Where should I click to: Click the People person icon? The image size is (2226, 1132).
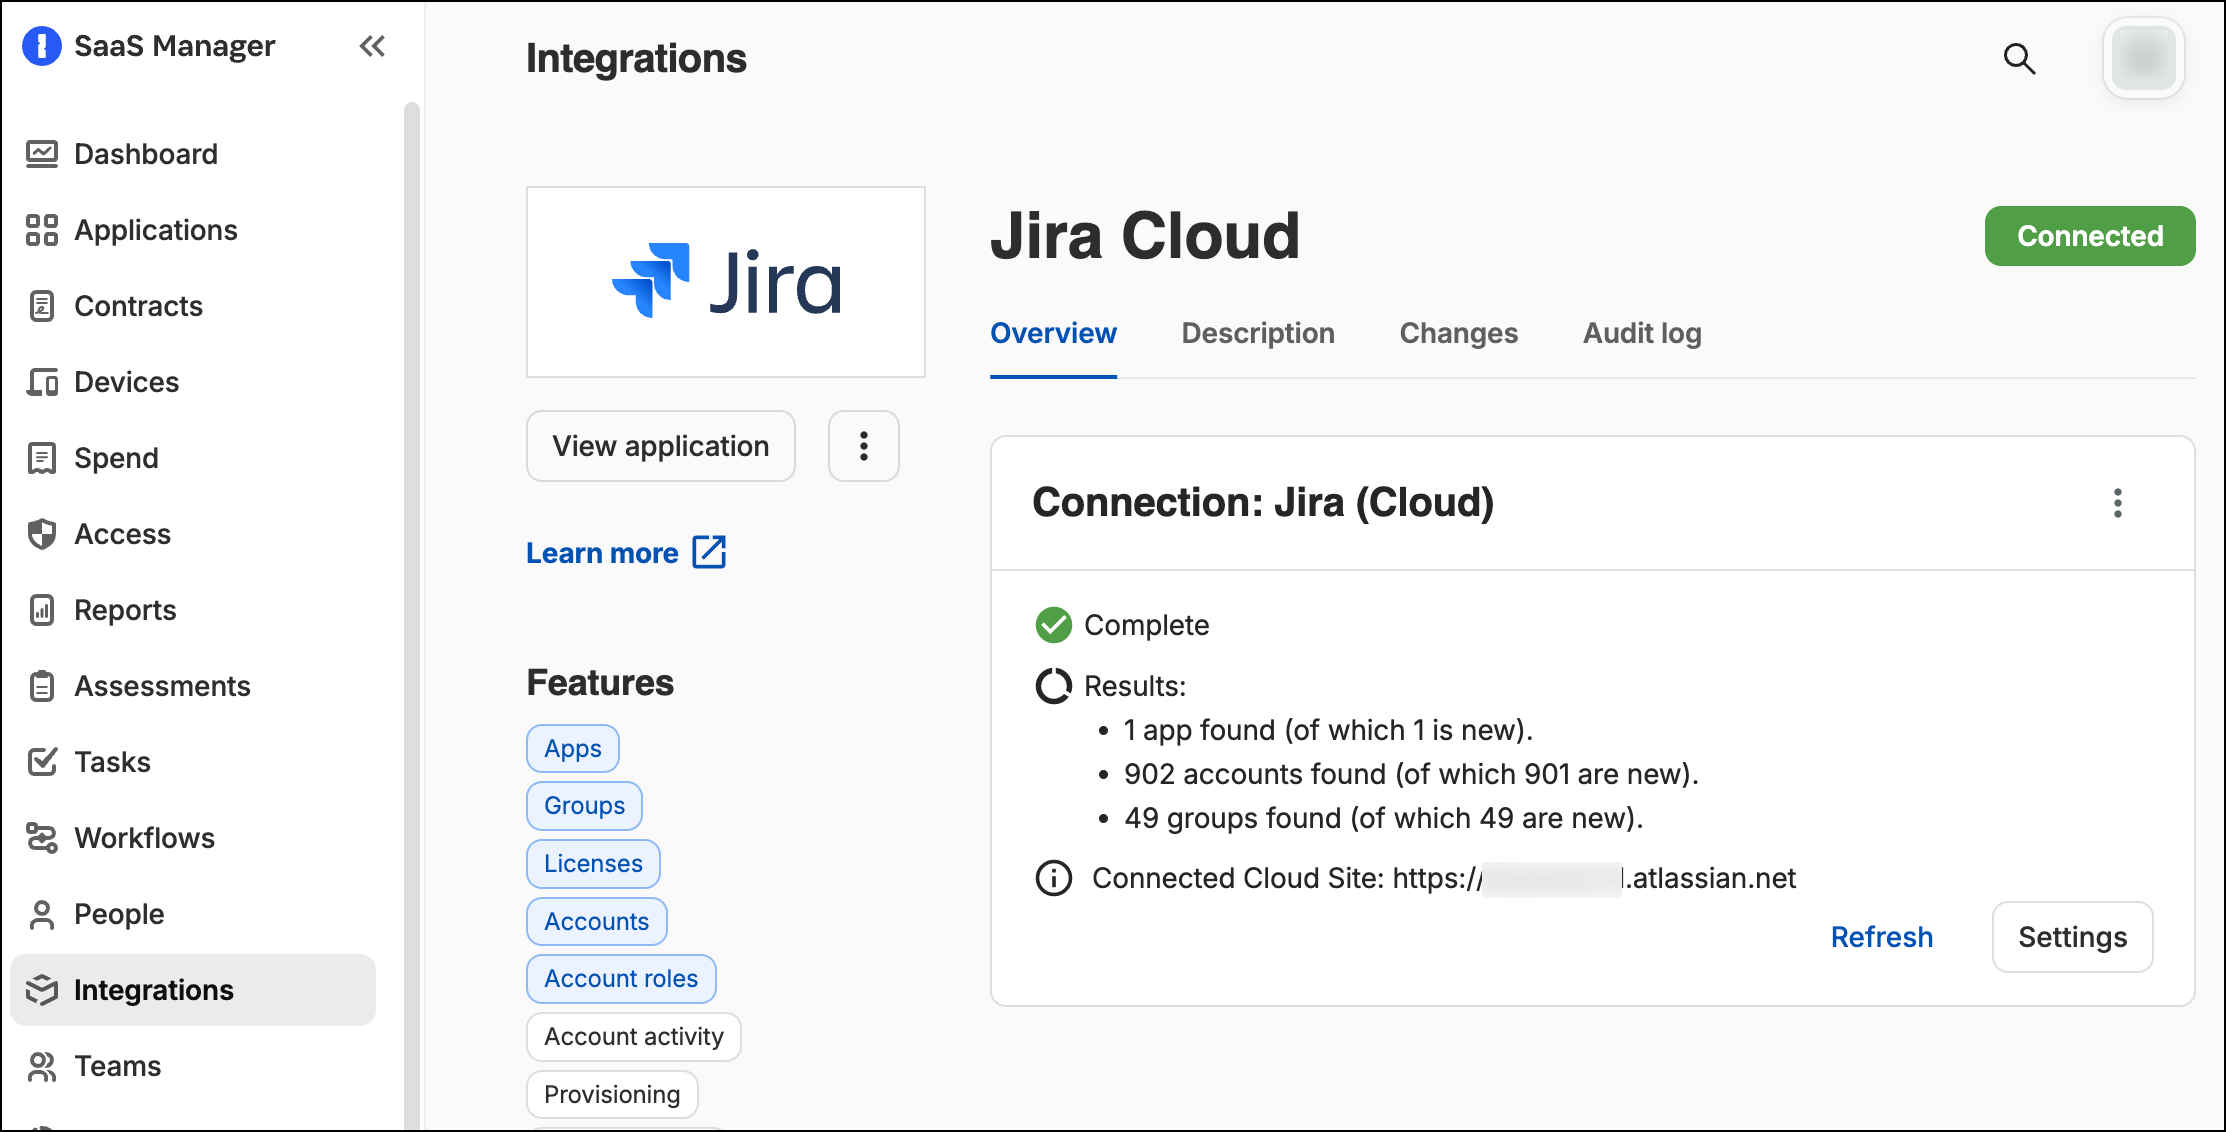[x=42, y=914]
